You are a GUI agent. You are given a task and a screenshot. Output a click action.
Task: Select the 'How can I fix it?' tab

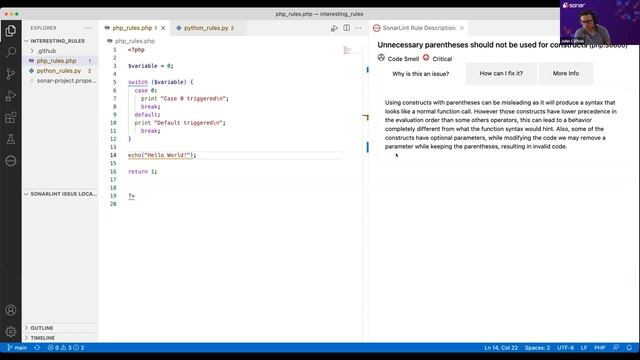point(501,73)
